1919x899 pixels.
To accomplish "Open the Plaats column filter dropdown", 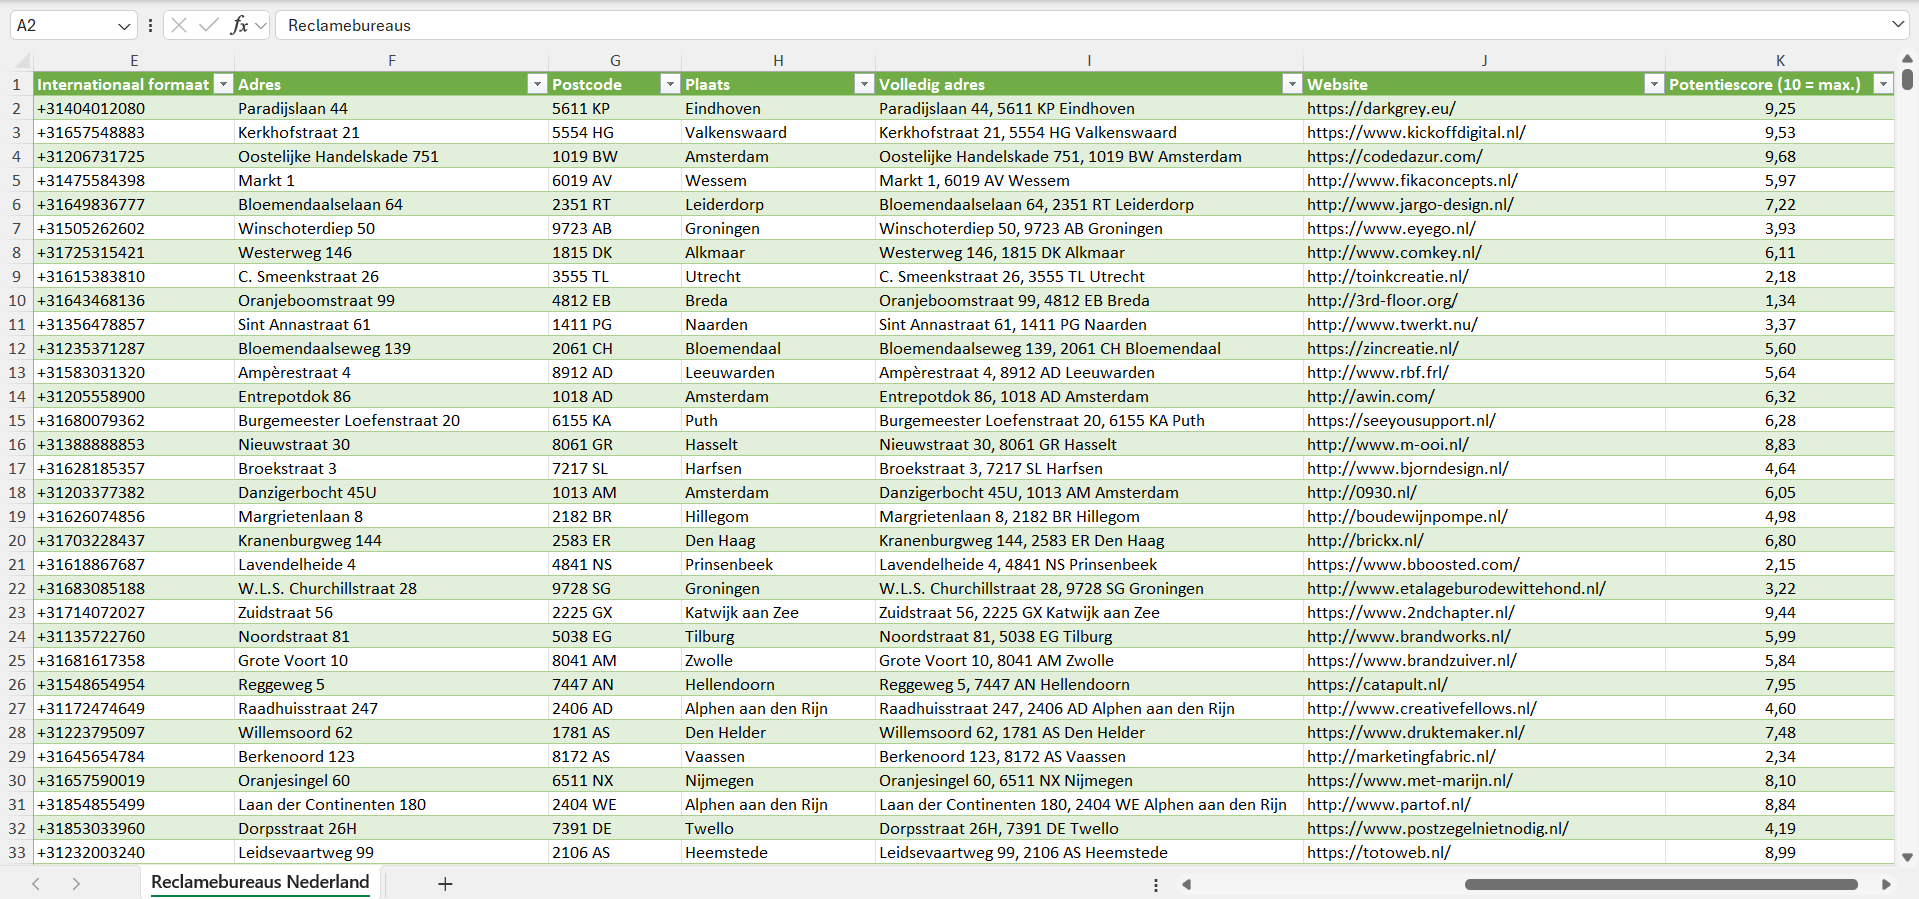I will coord(864,84).
